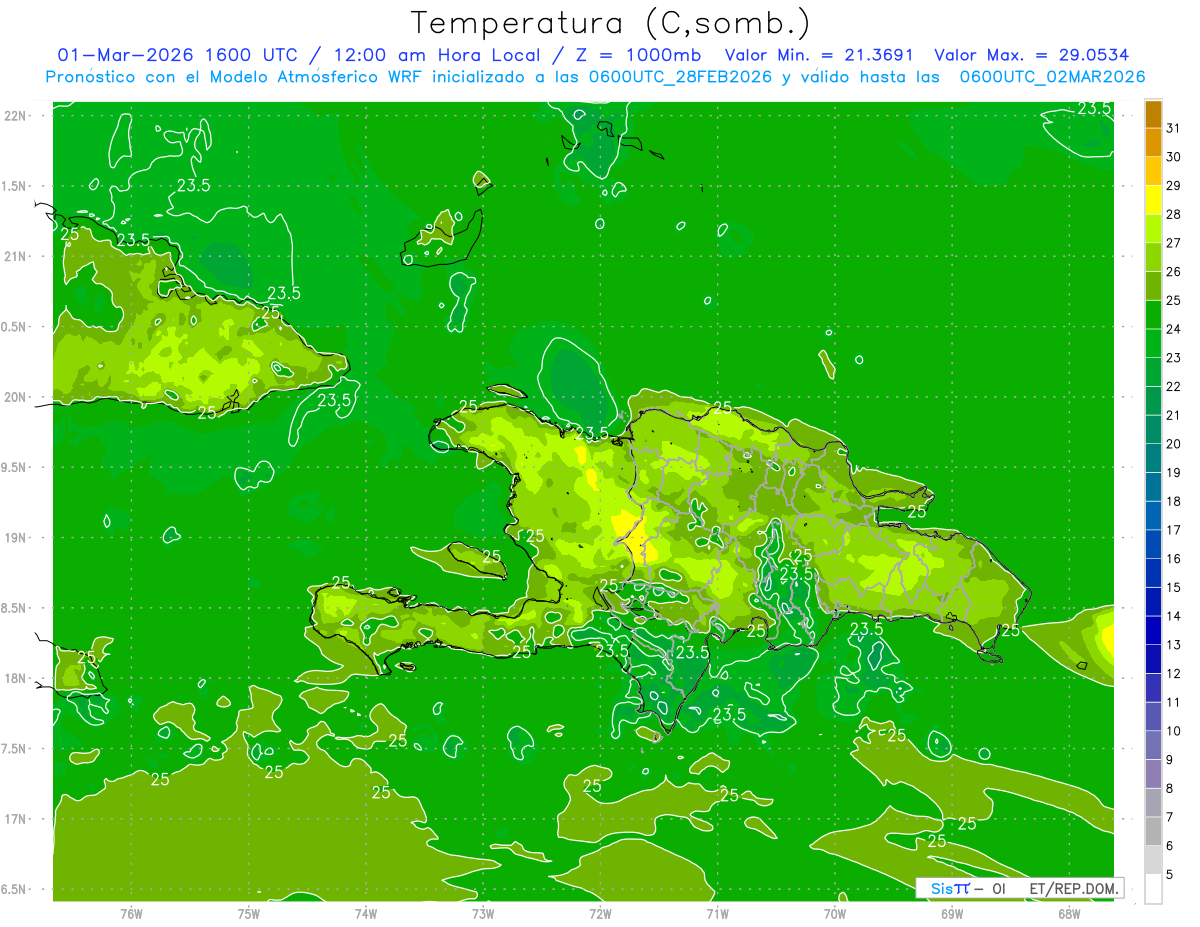Click the gray swatch between 6 and 7
The width and height of the screenshot is (1200, 927).
(1153, 832)
